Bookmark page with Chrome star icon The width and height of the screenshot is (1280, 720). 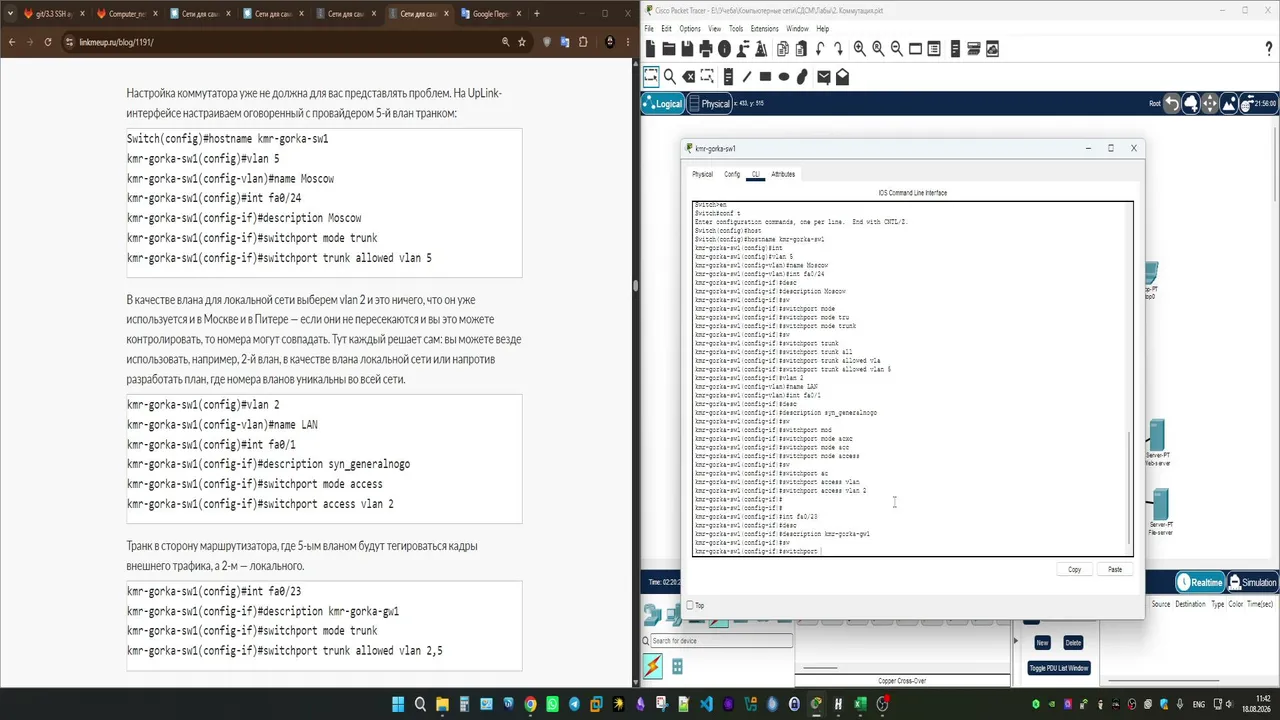coord(522,42)
